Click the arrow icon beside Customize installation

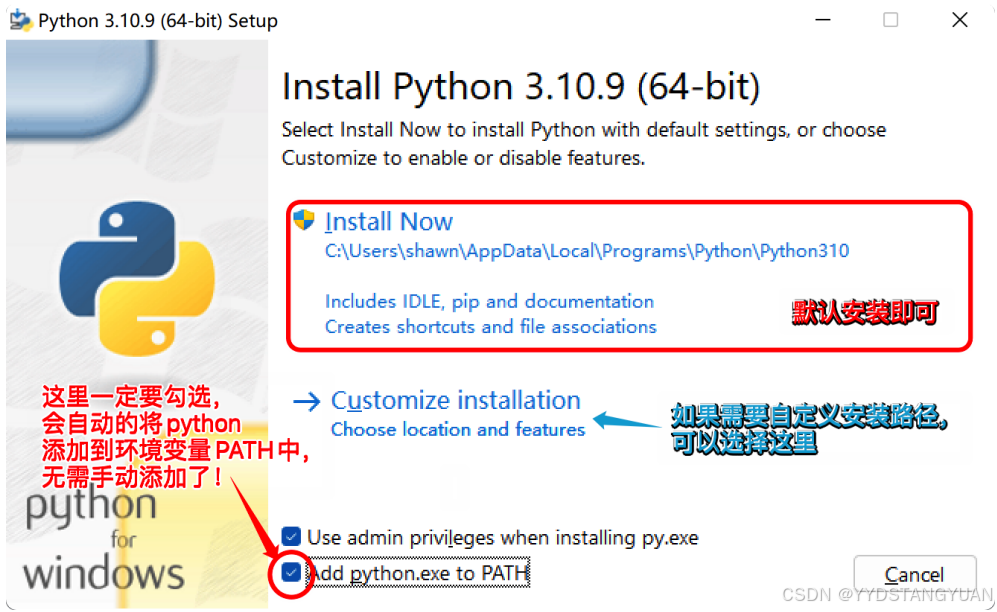[x=306, y=402]
